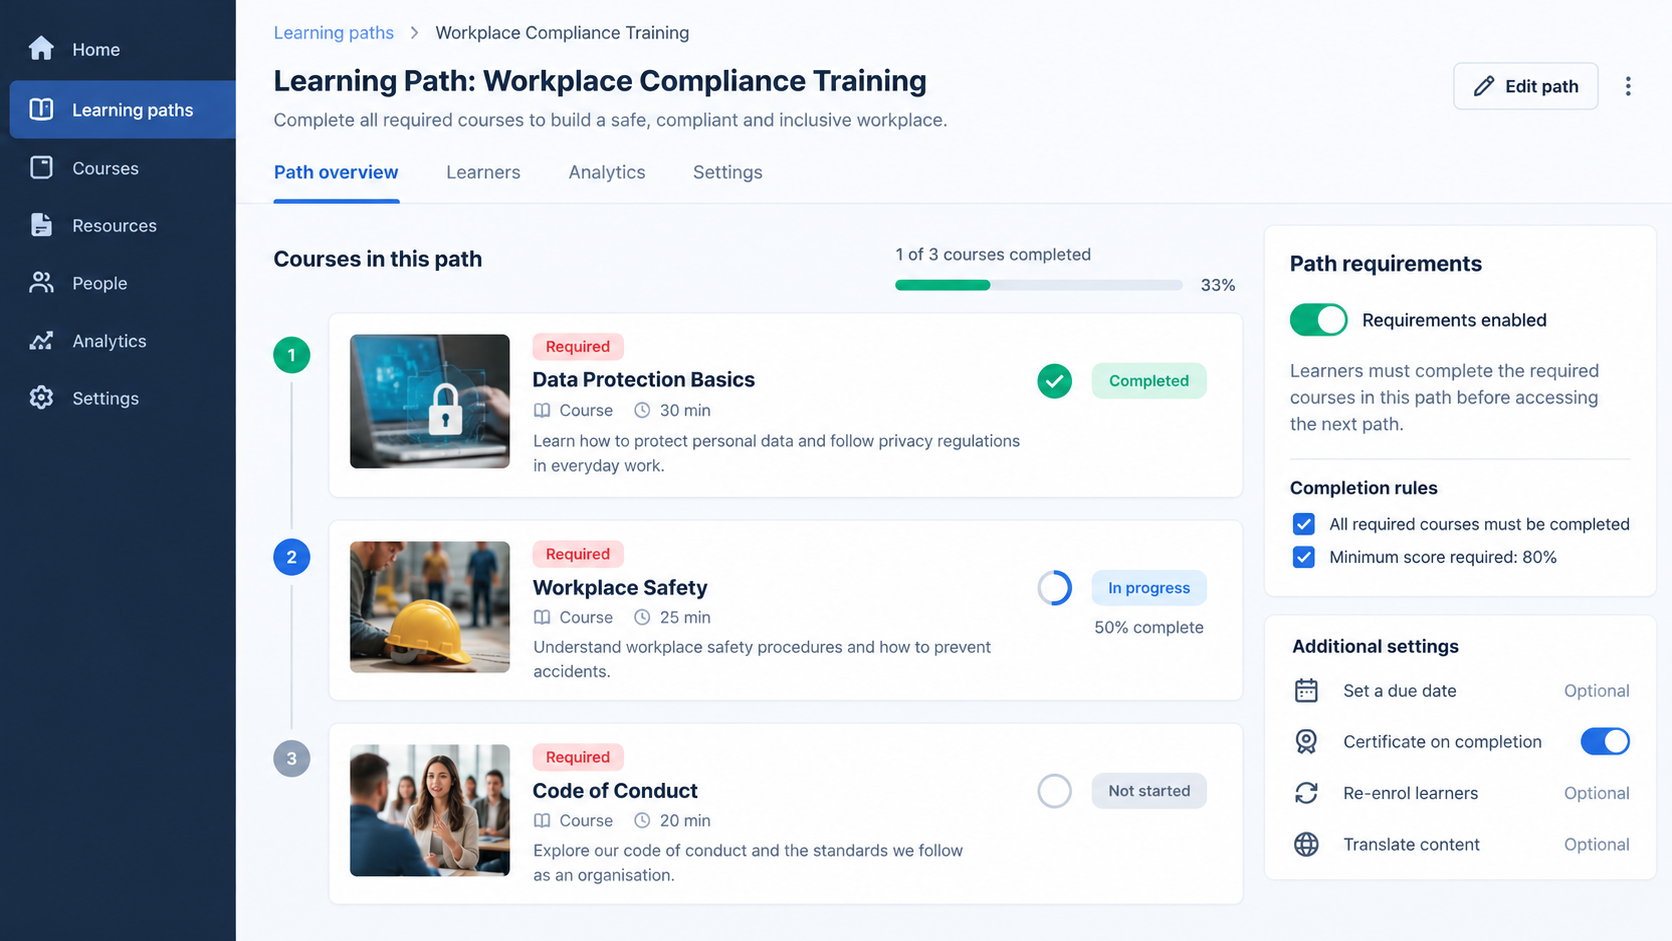The width and height of the screenshot is (1672, 941).
Task: Open the Data Protection Basics course title
Action: click(643, 379)
